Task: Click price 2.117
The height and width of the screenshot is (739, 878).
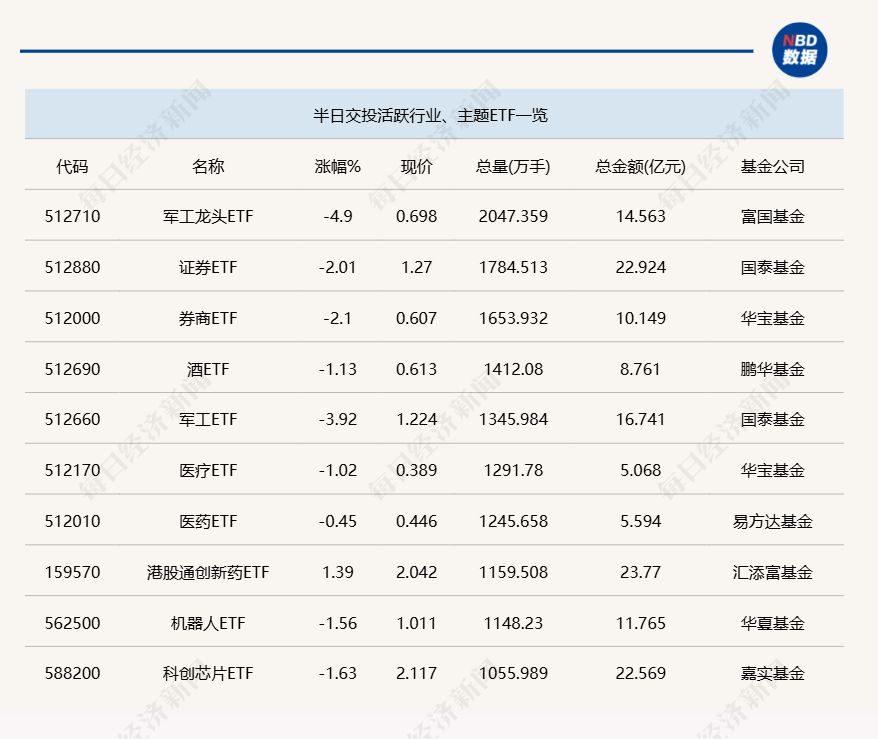Action: (416, 672)
